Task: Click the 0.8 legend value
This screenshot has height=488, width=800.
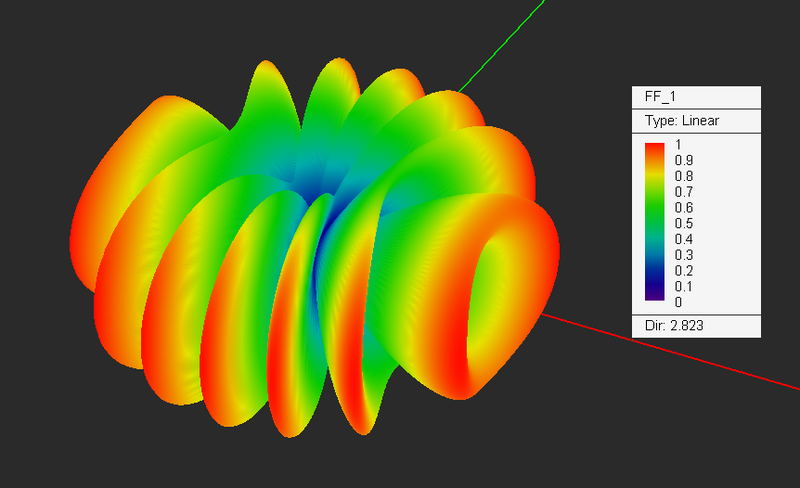Action: [684, 177]
